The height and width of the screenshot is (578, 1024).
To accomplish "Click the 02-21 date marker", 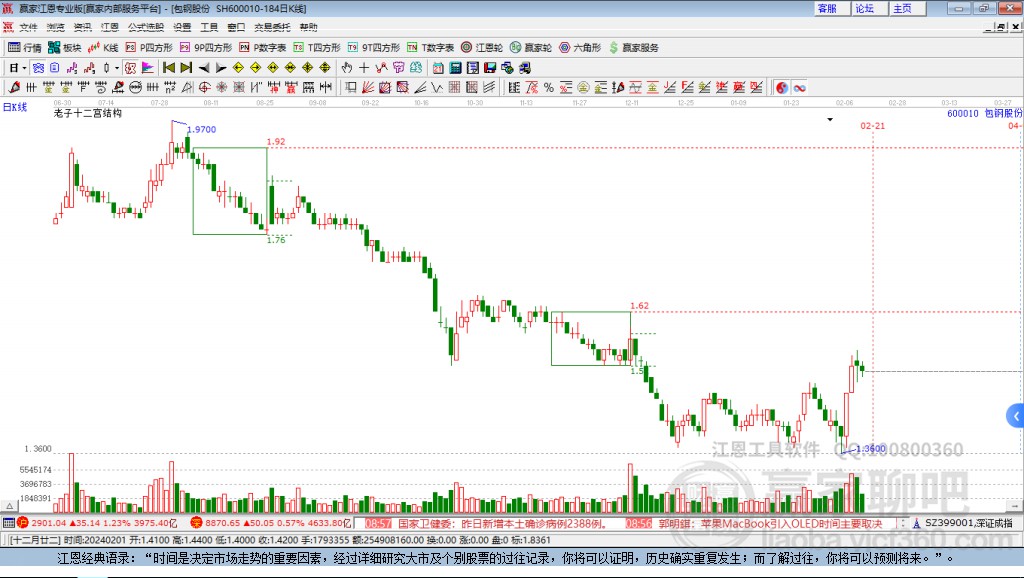I will 872,125.
